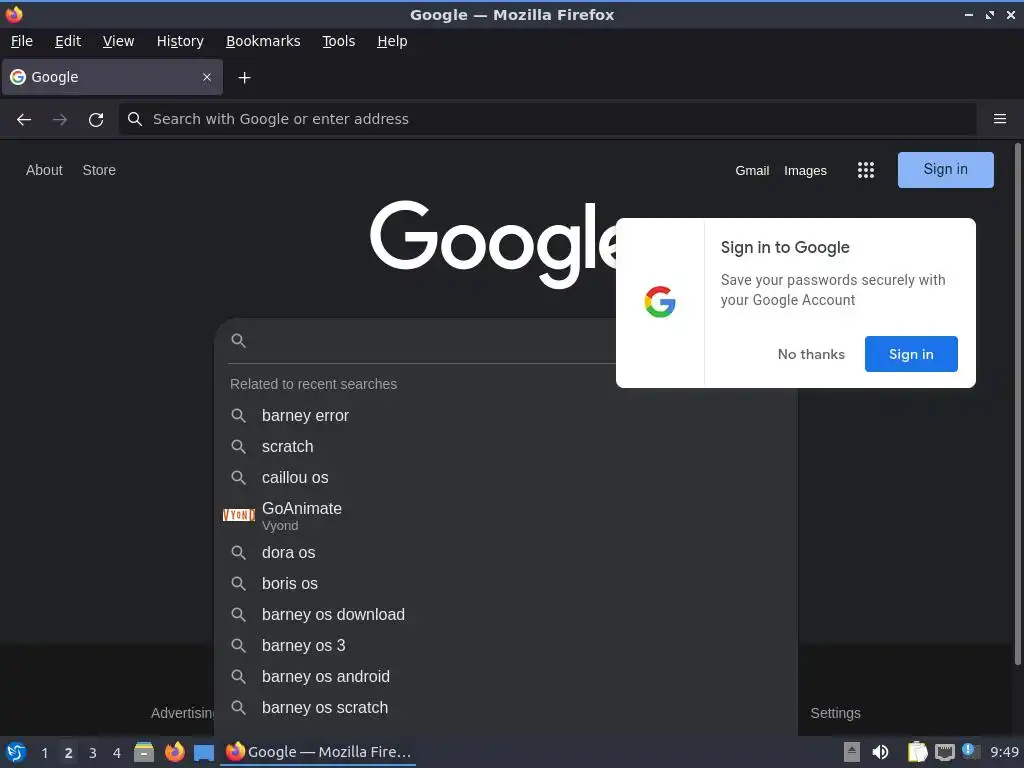The width and height of the screenshot is (1024, 768).
Task: Open the Store link
Action: pos(99,170)
